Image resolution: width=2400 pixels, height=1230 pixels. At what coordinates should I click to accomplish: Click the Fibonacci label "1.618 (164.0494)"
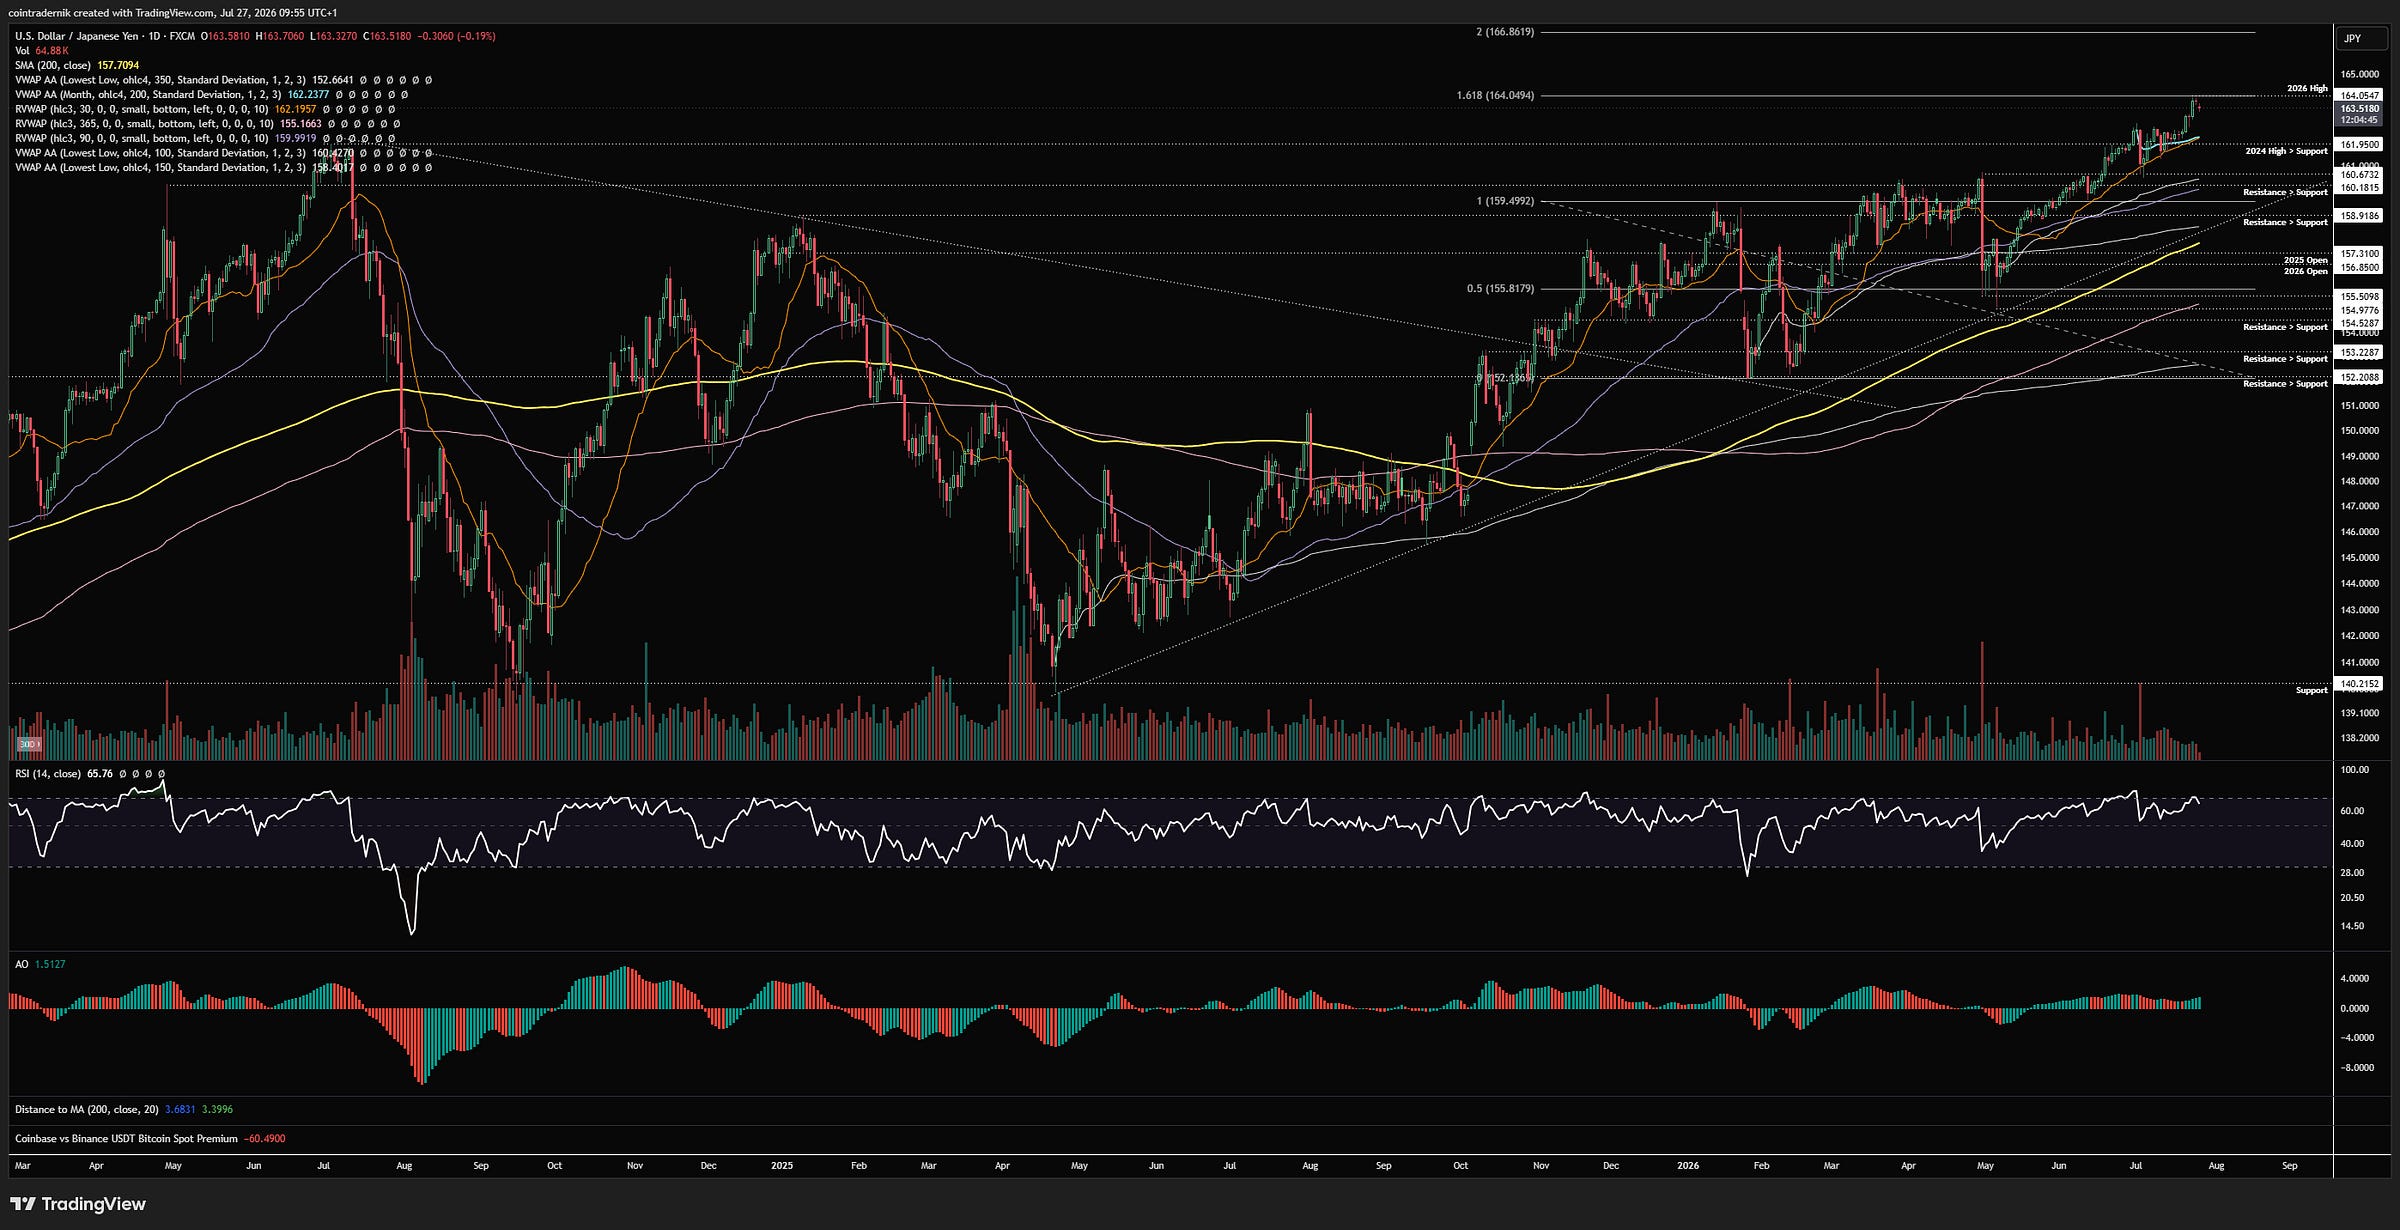1495,96
